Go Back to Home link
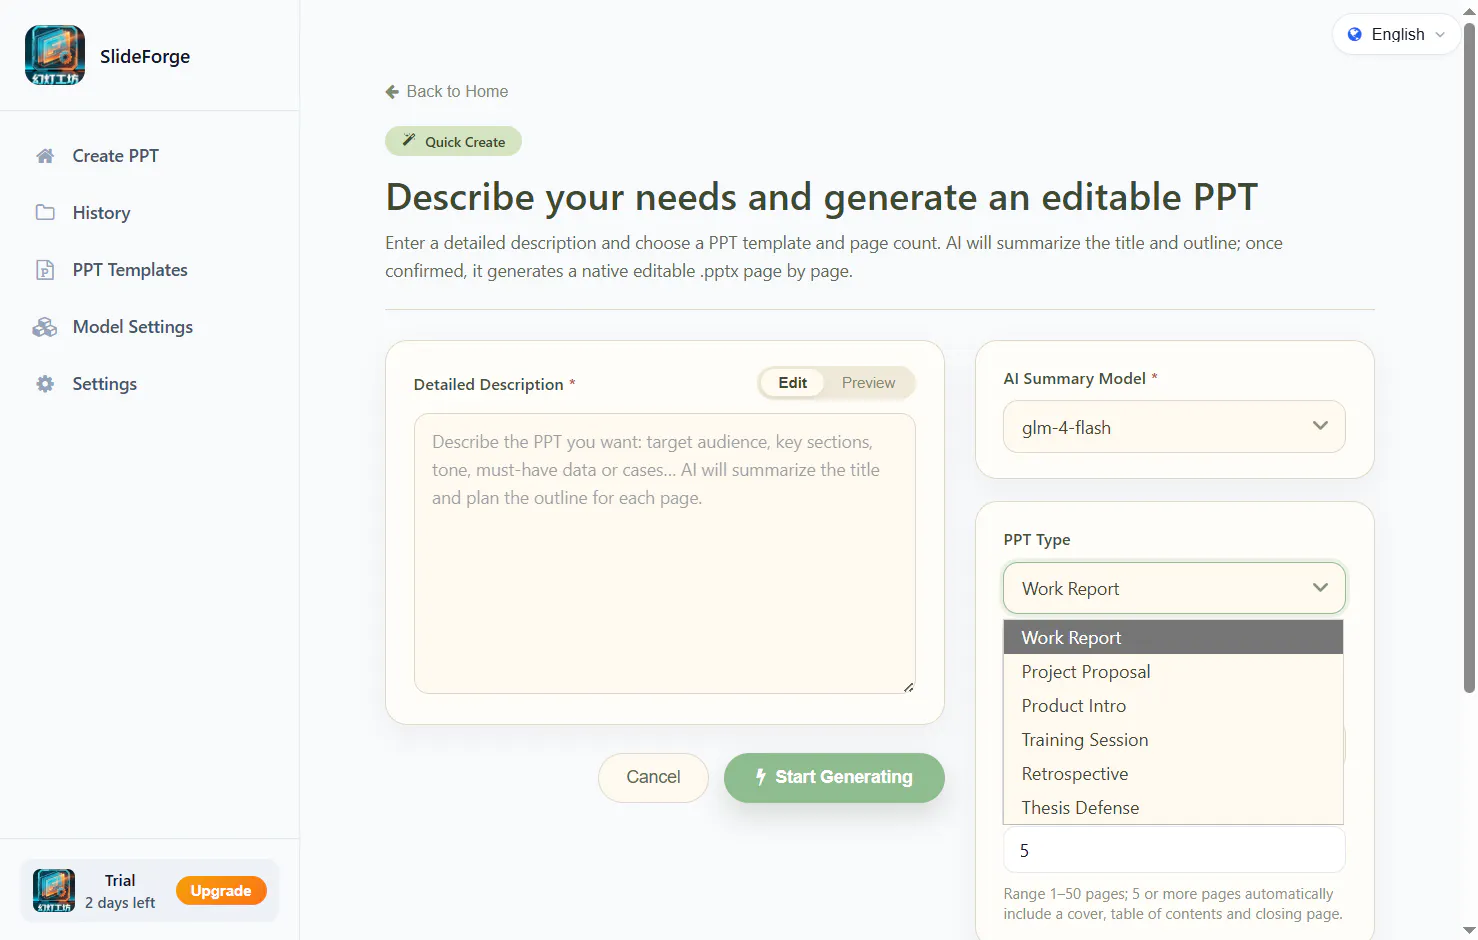 click(447, 92)
